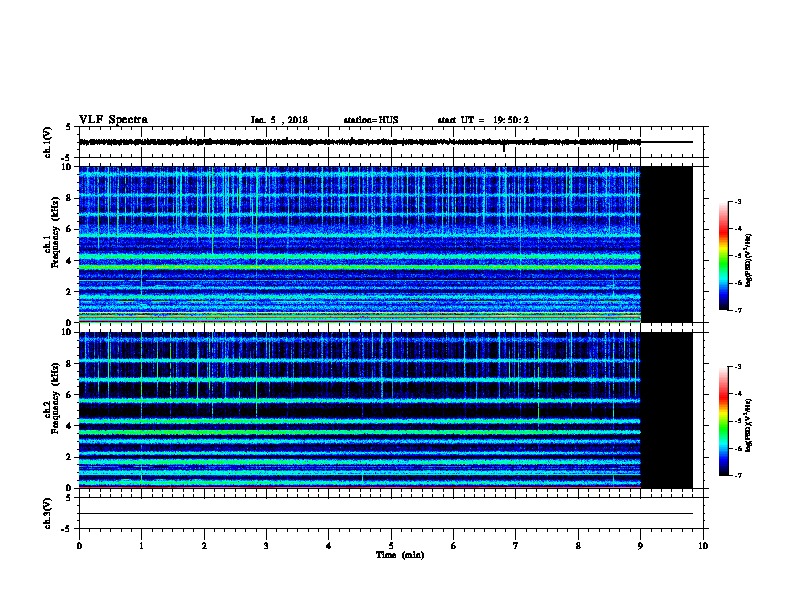Click the flat ch.3 voltage trace line

click(385, 514)
